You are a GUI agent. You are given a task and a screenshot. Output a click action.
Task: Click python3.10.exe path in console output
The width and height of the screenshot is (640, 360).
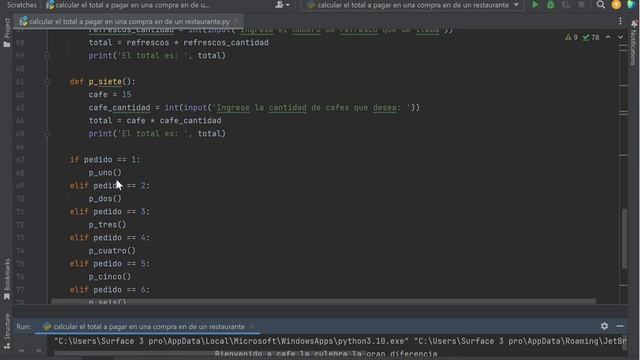[231, 341]
